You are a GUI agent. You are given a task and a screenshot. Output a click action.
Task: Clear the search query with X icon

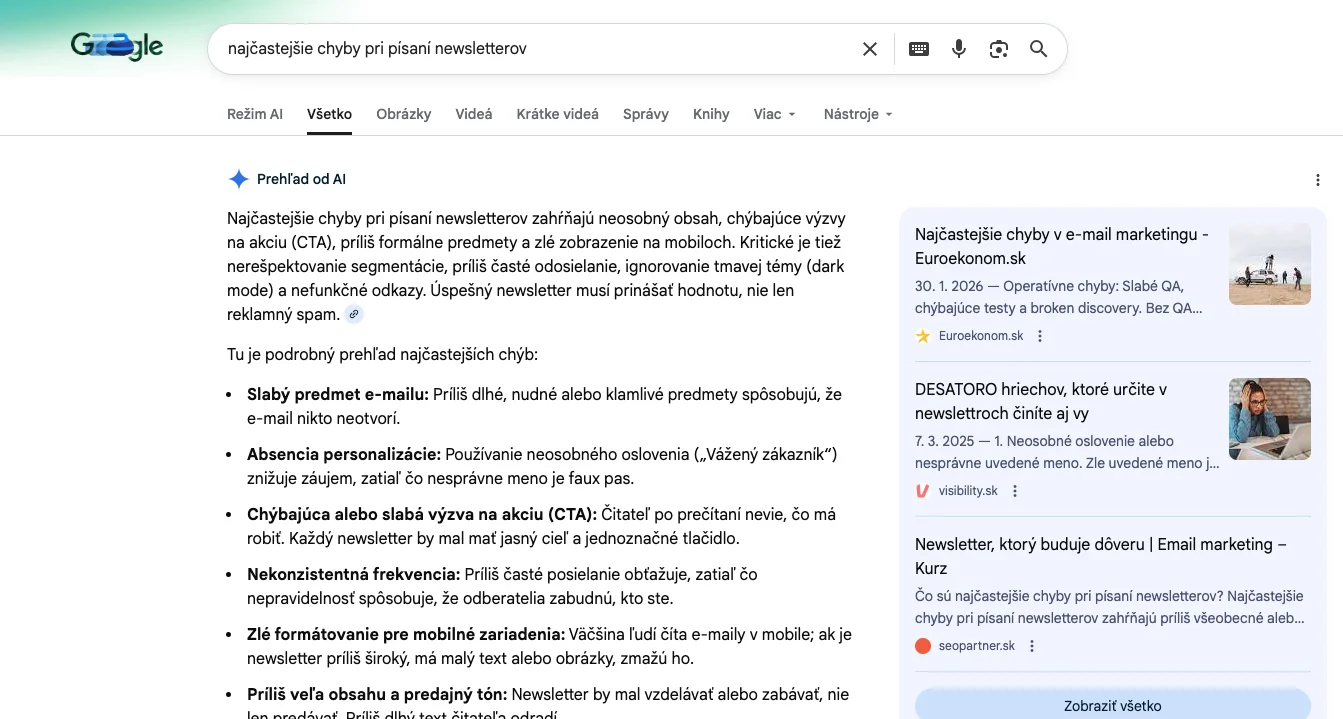(870, 49)
